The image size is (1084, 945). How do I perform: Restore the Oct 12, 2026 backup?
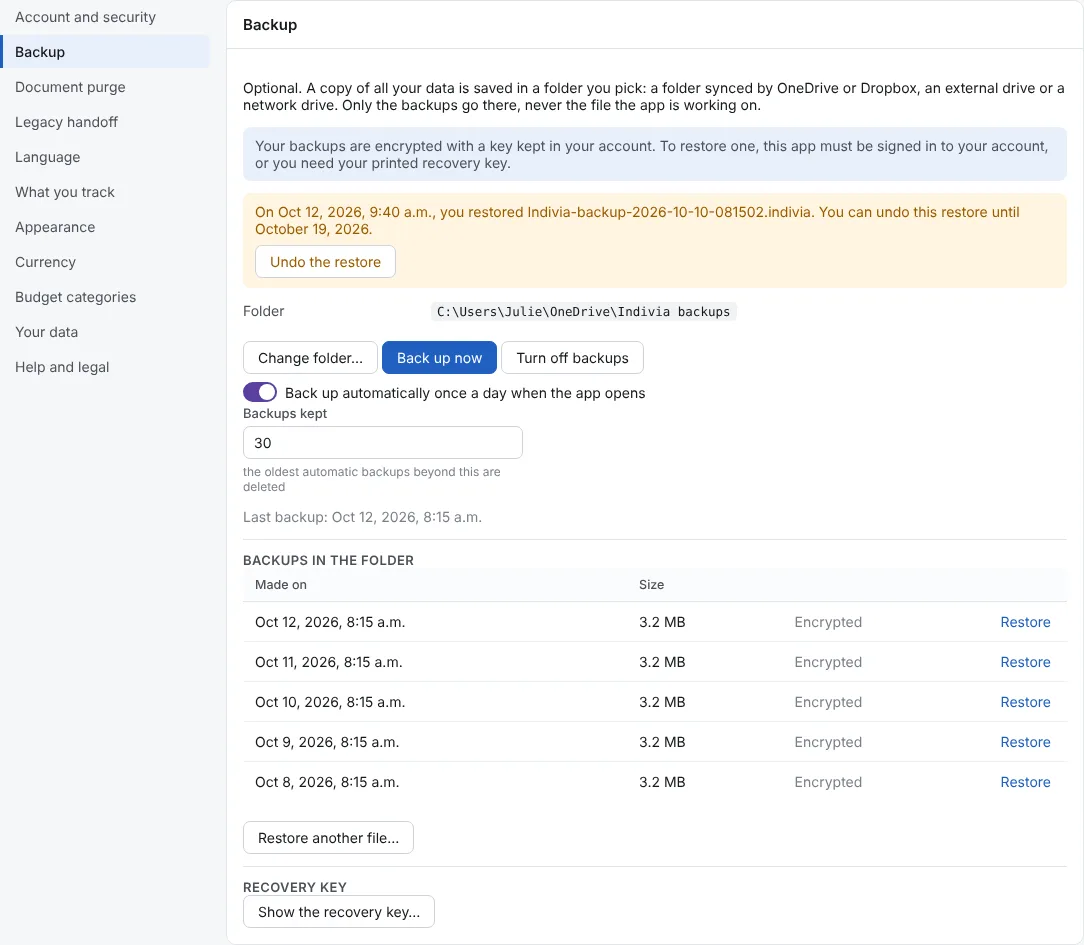coord(1025,622)
